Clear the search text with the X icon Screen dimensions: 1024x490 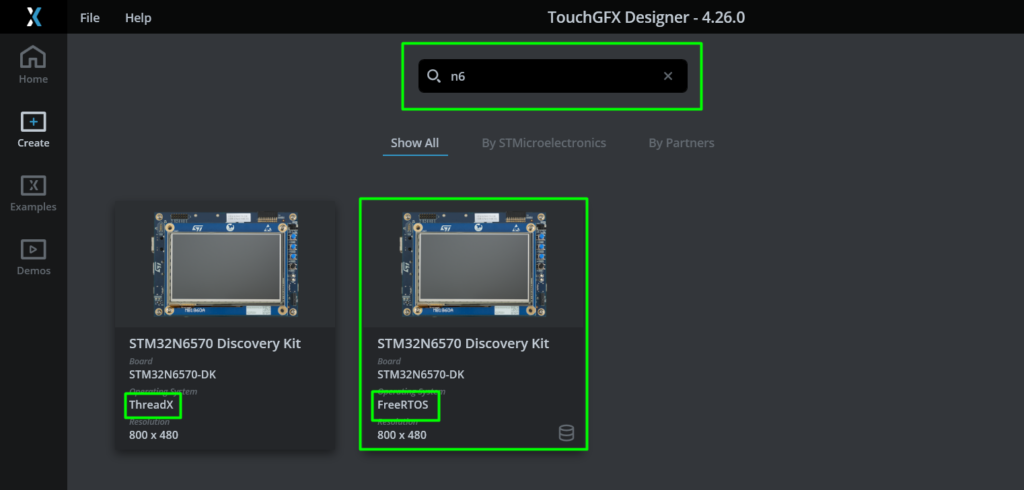coord(668,76)
